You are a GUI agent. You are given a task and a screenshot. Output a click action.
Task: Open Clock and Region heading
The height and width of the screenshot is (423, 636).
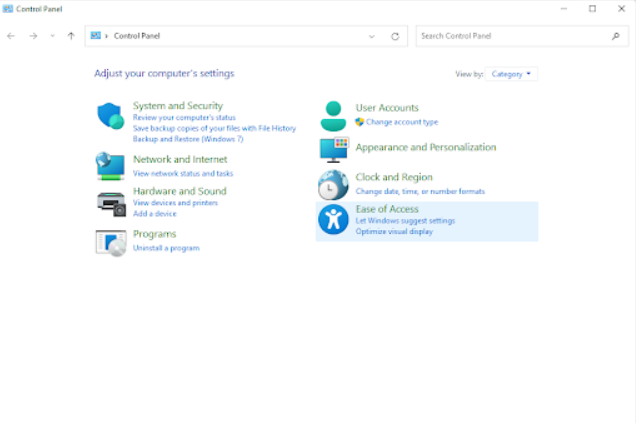point(394,177)
